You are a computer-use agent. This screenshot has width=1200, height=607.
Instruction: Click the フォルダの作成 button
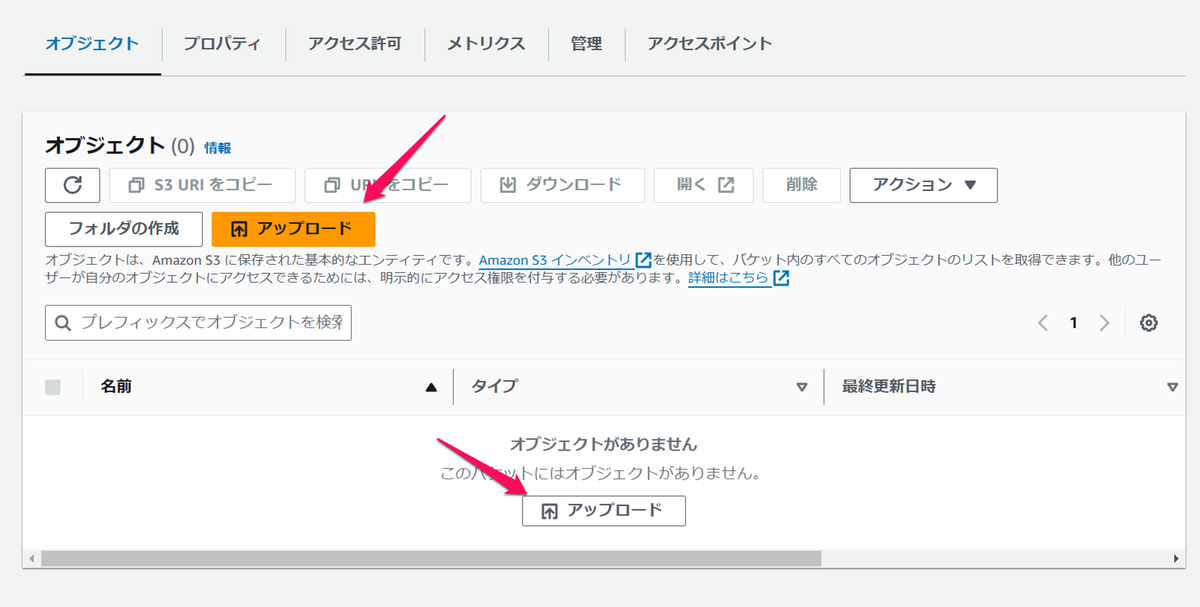click(x=124, y=229)
